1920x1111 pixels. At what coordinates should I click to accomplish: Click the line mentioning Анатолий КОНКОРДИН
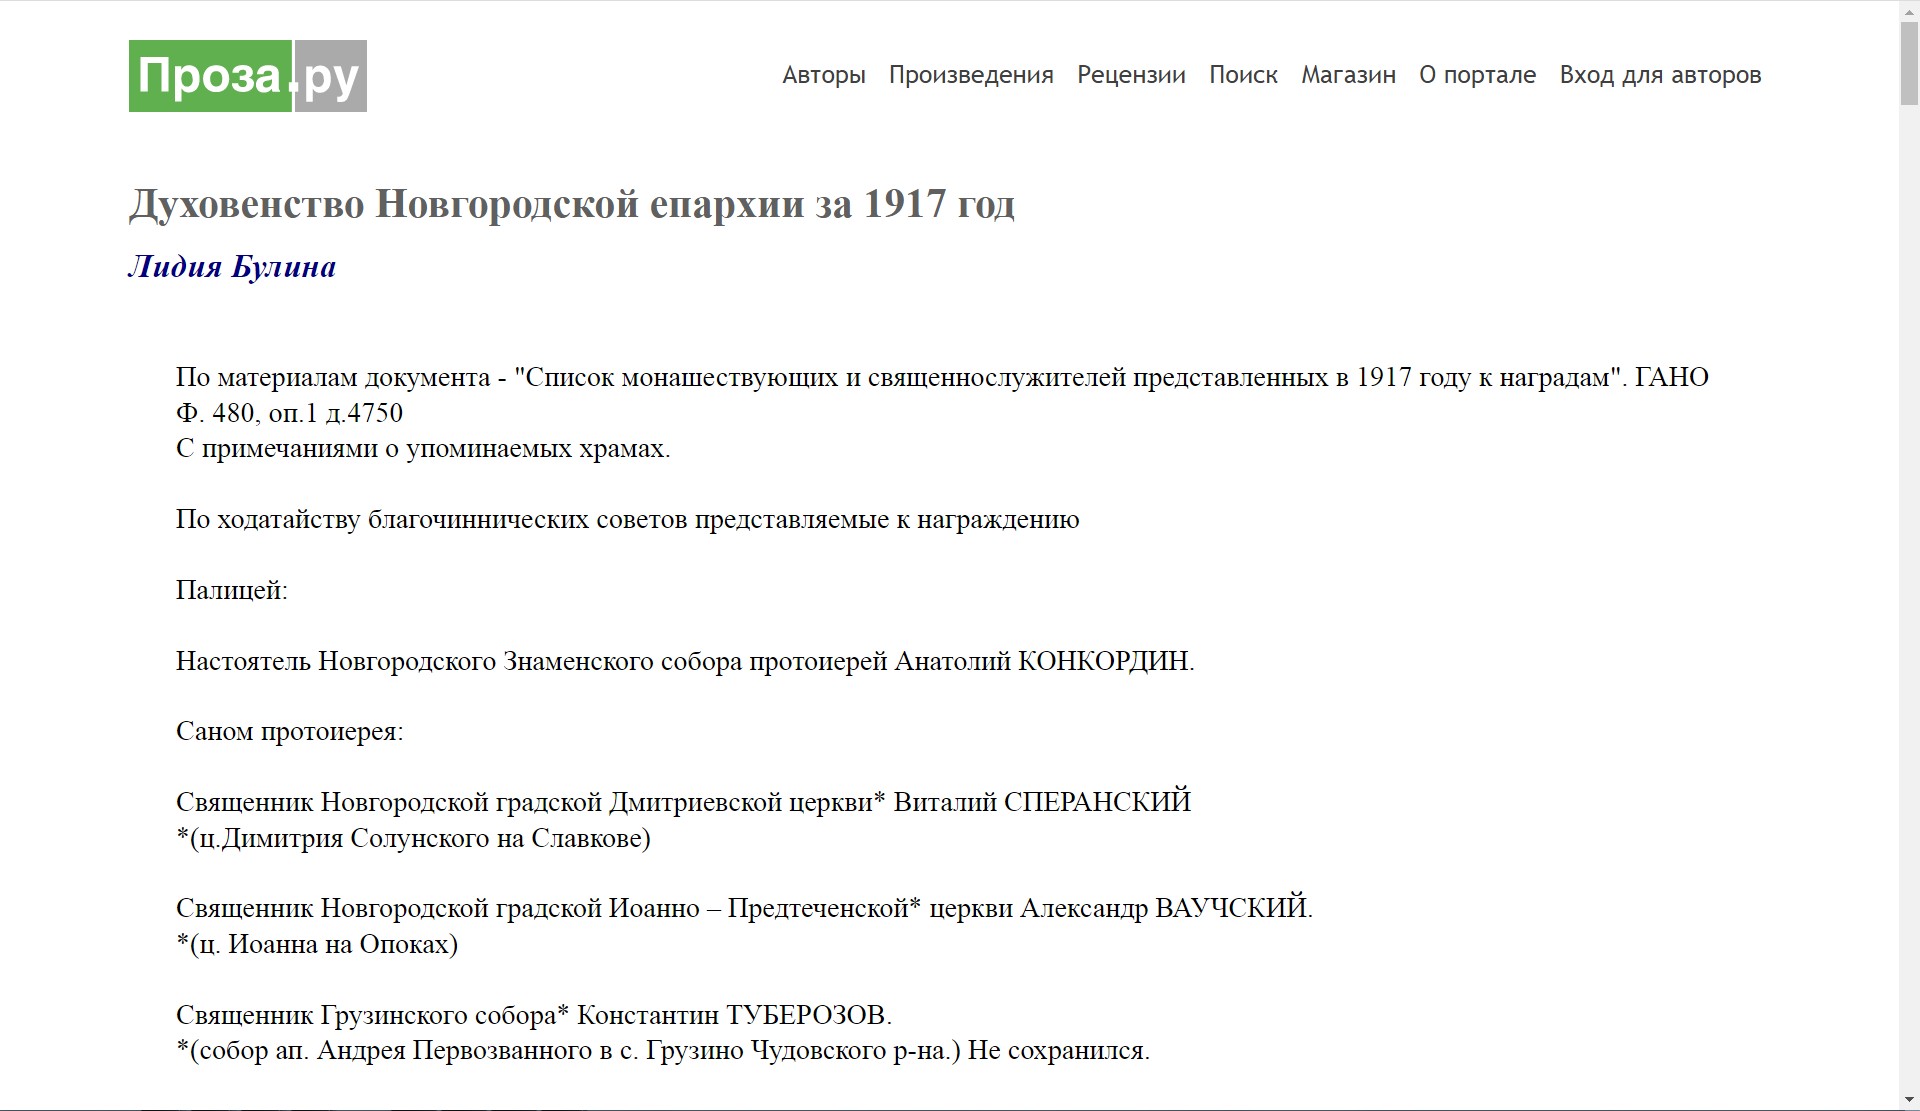tap(685, 661)
